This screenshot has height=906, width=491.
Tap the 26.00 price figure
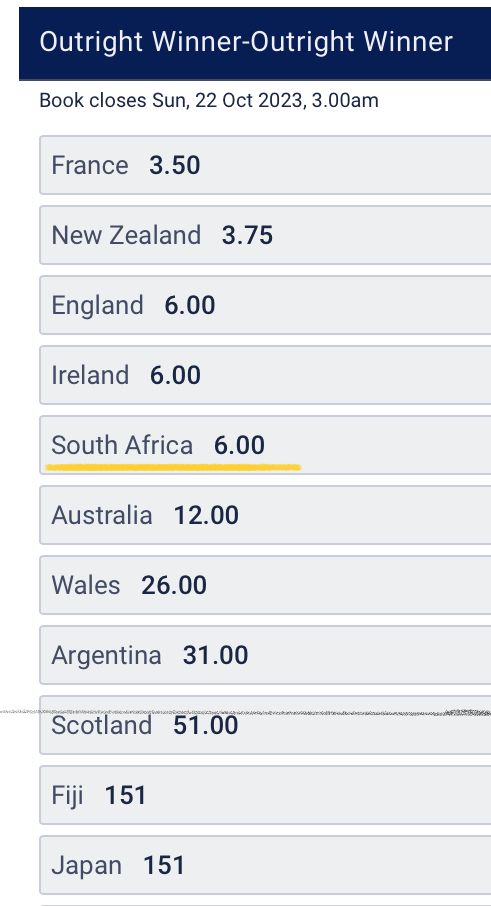click(174, 585)
